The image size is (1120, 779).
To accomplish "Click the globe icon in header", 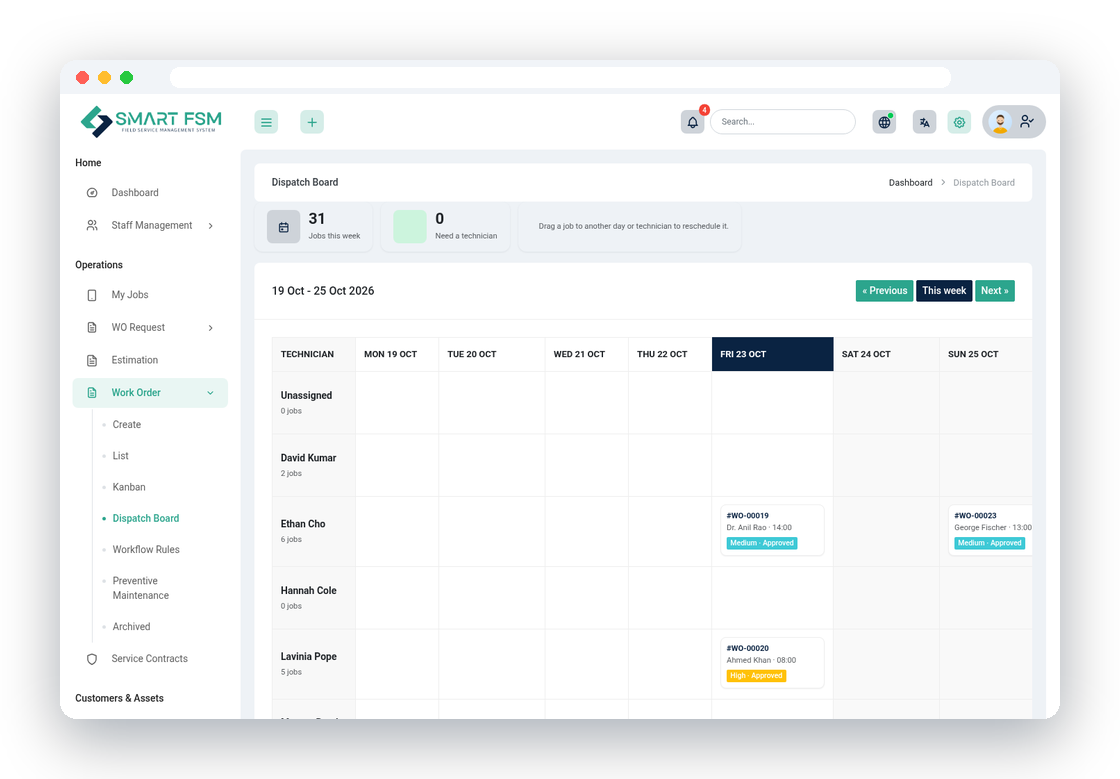I will click(884, 122).
